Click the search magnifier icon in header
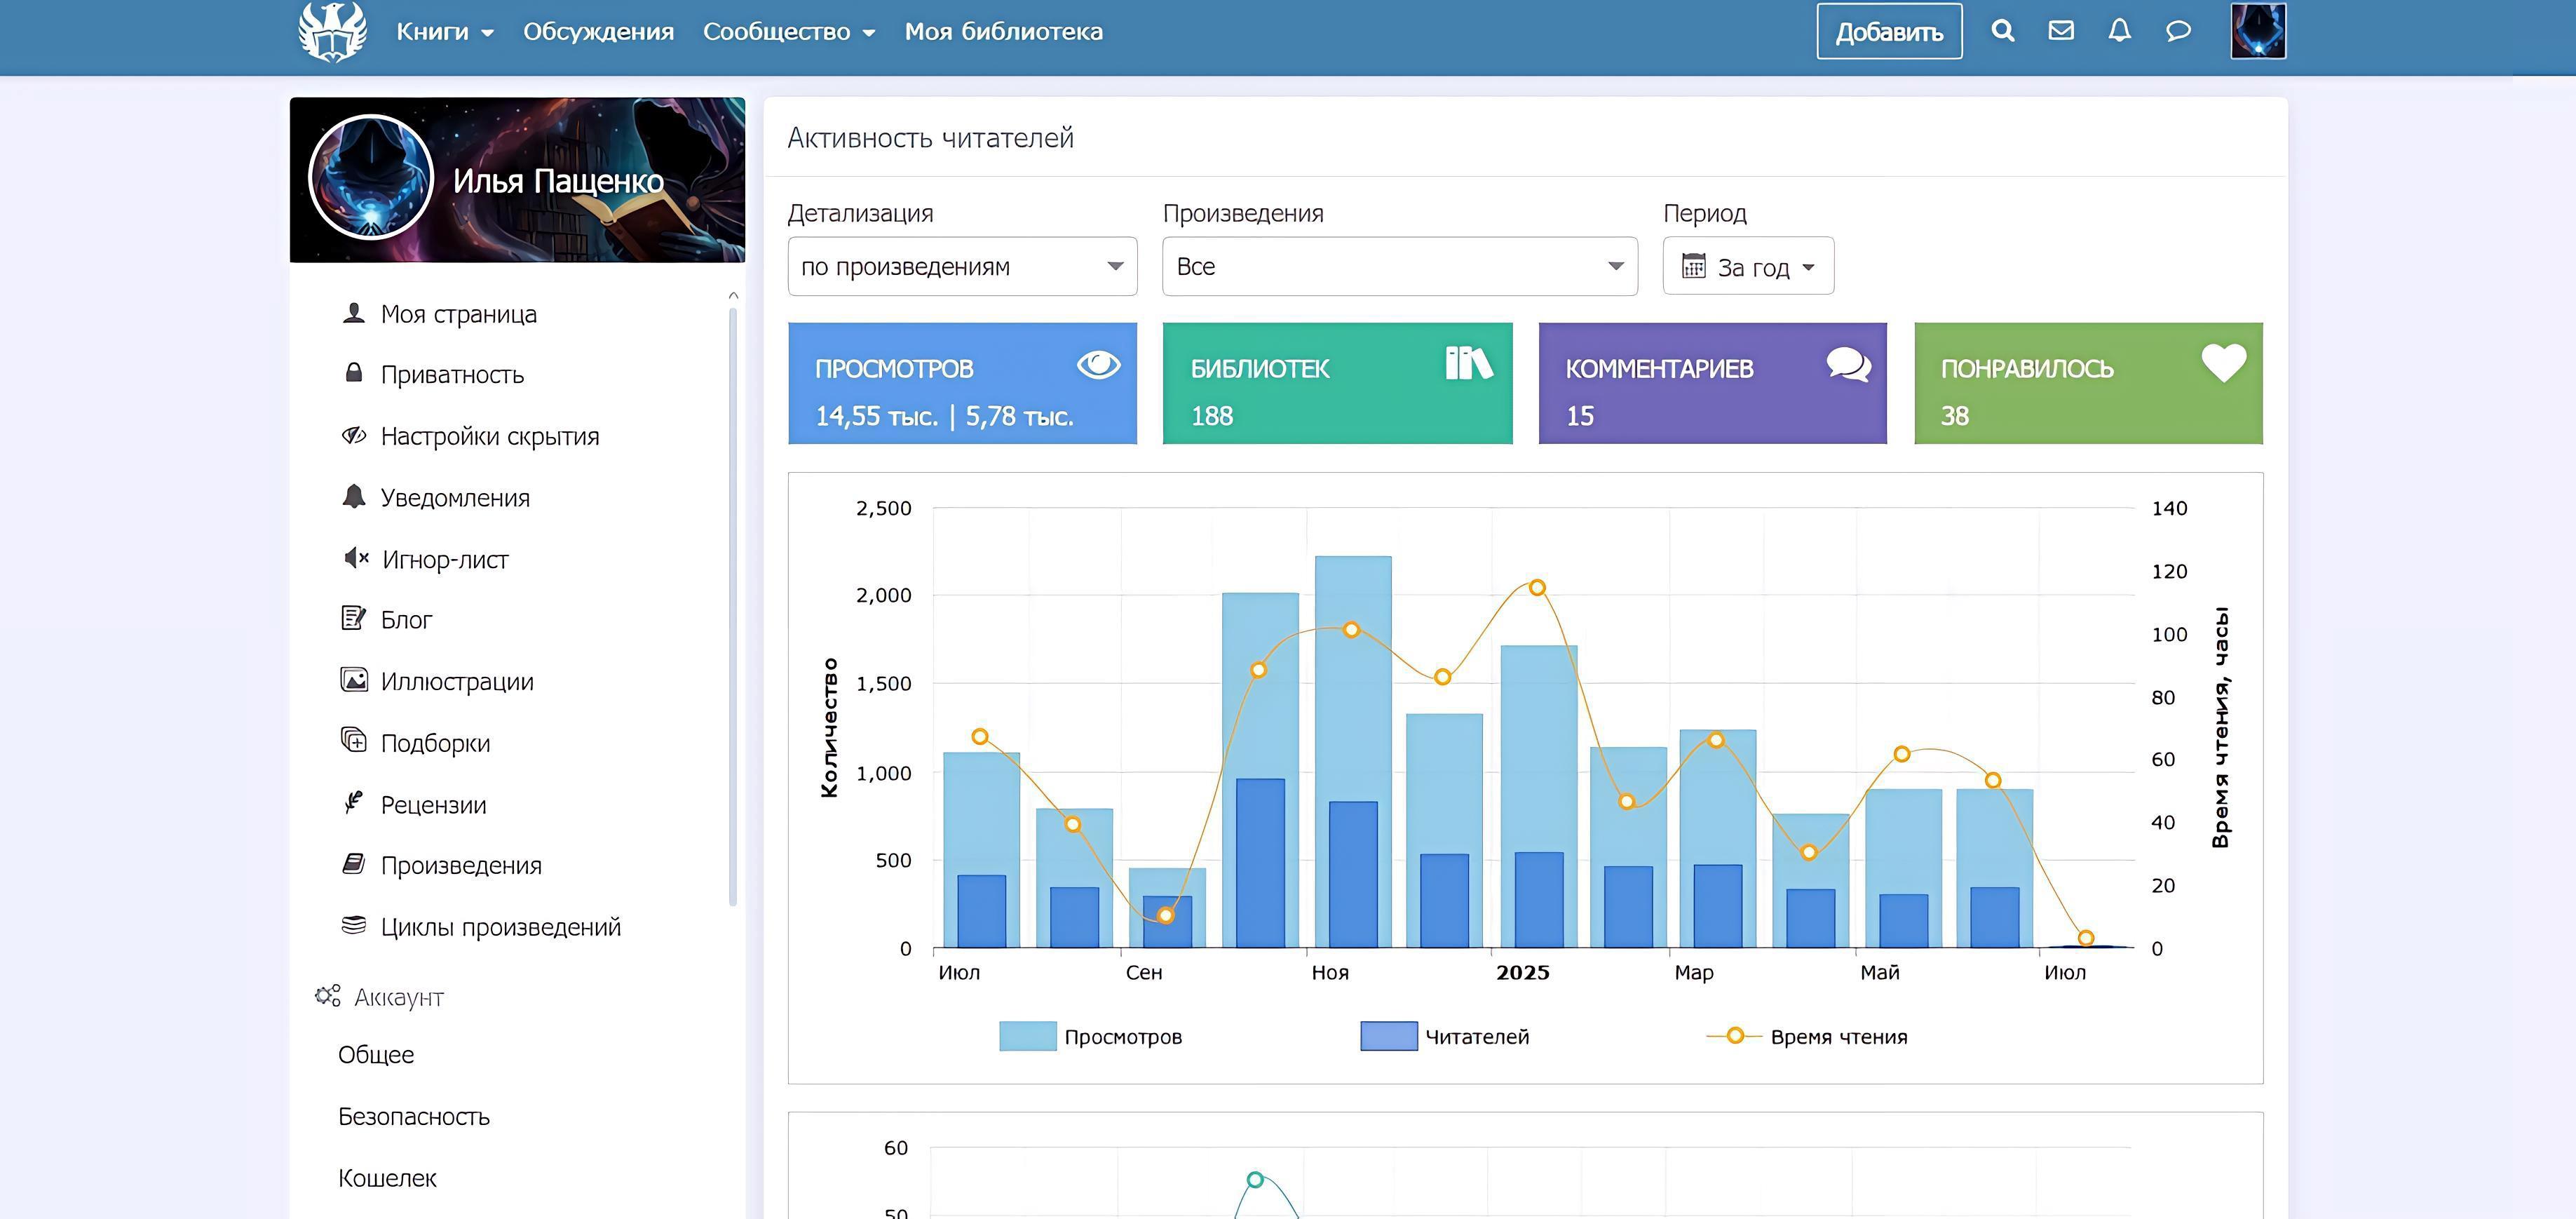 [x=2002, y=31]
